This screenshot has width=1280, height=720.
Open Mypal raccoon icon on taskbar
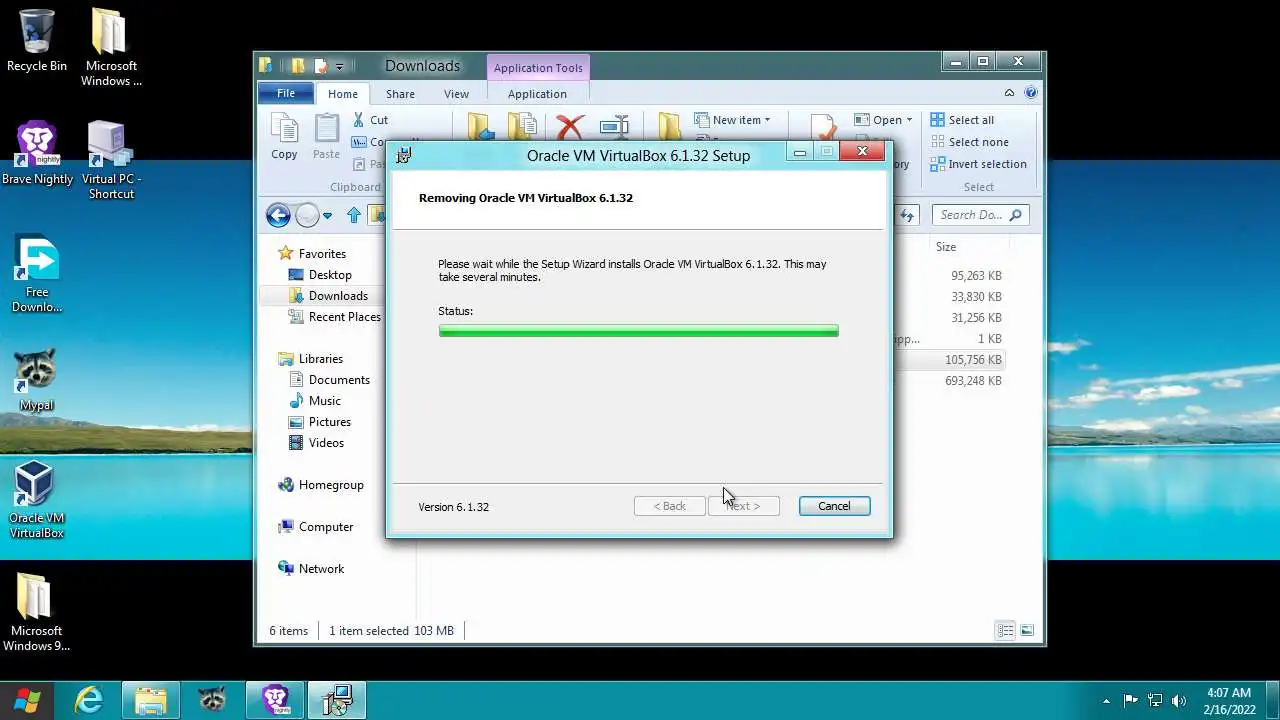(x=212, y=700)
